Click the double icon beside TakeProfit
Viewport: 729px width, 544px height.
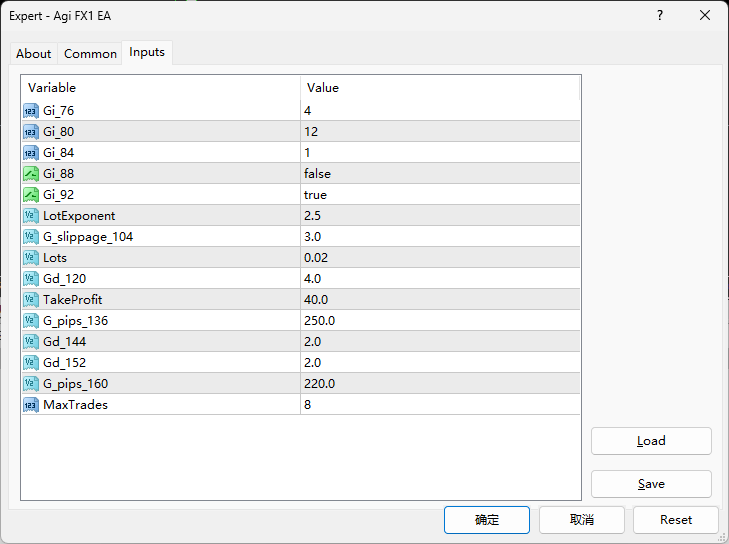click(x=31, y=299)
